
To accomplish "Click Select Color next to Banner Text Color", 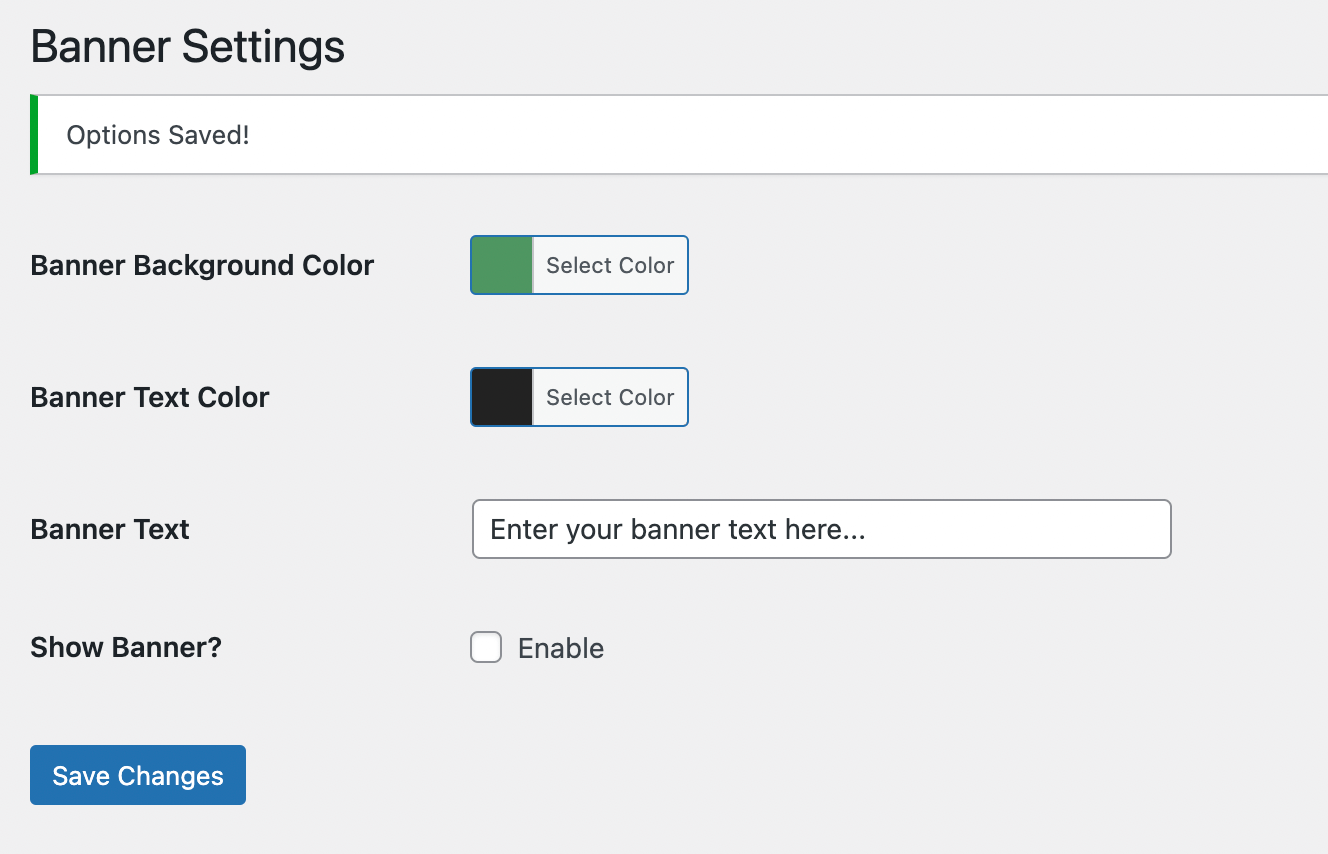I will click(610, 397).
